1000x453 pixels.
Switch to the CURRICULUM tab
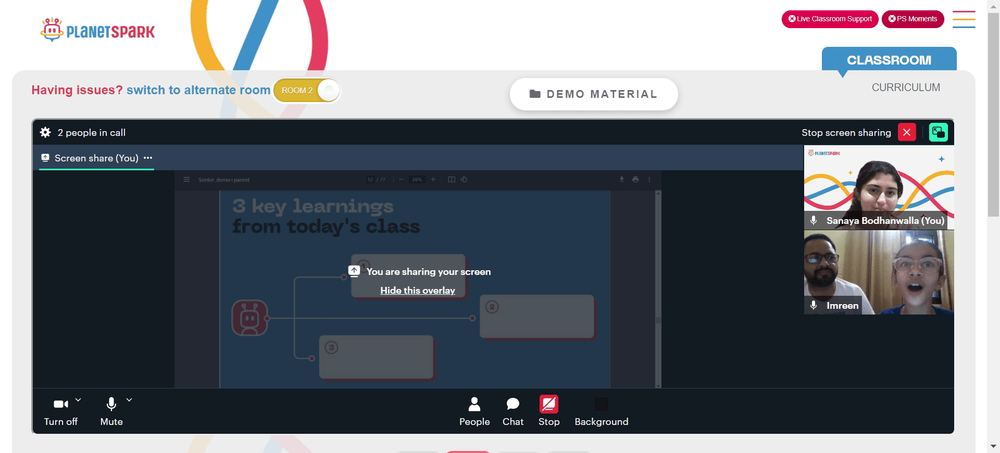906,87
